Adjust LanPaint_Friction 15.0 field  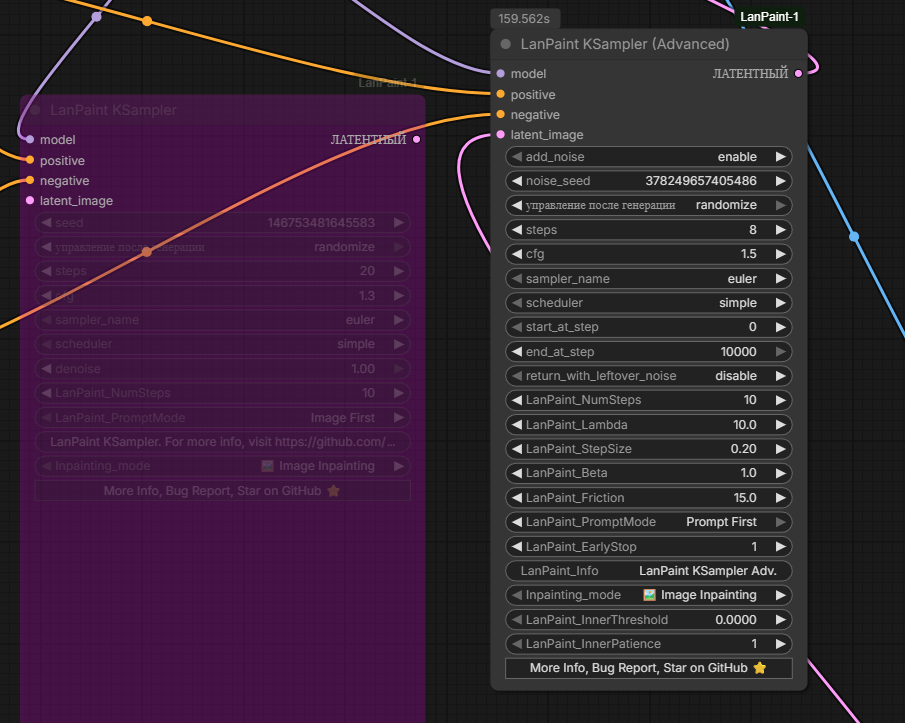(x=648, y=497)
